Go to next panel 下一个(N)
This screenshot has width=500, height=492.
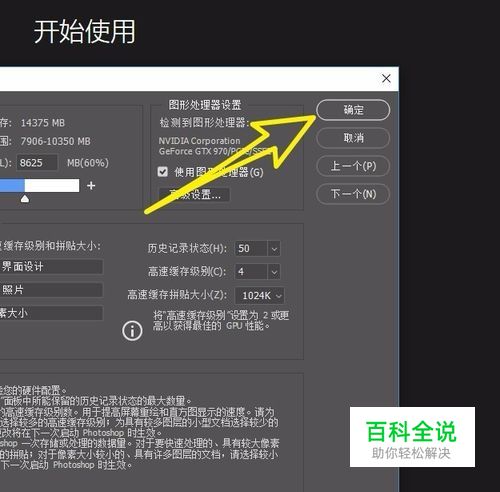click(353, 194)
